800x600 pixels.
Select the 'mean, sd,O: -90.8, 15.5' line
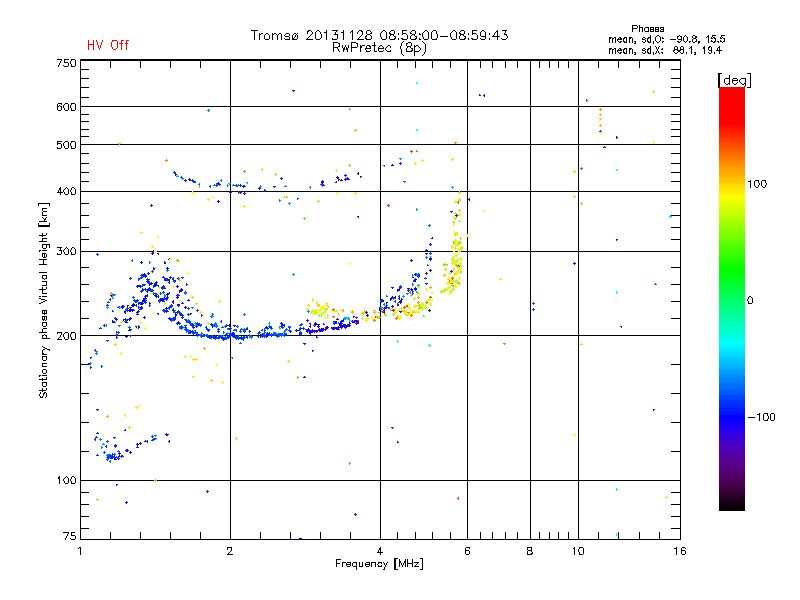click(x=666, y=39)
